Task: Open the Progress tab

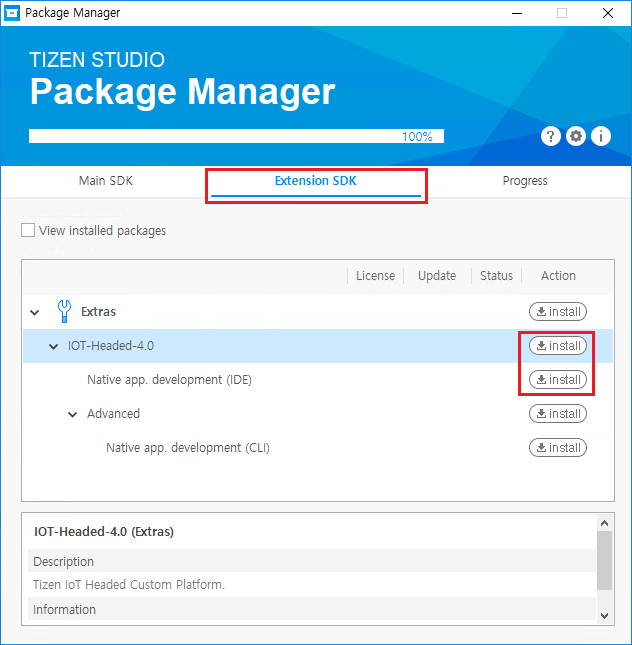Action: click(x=525, y=181)
